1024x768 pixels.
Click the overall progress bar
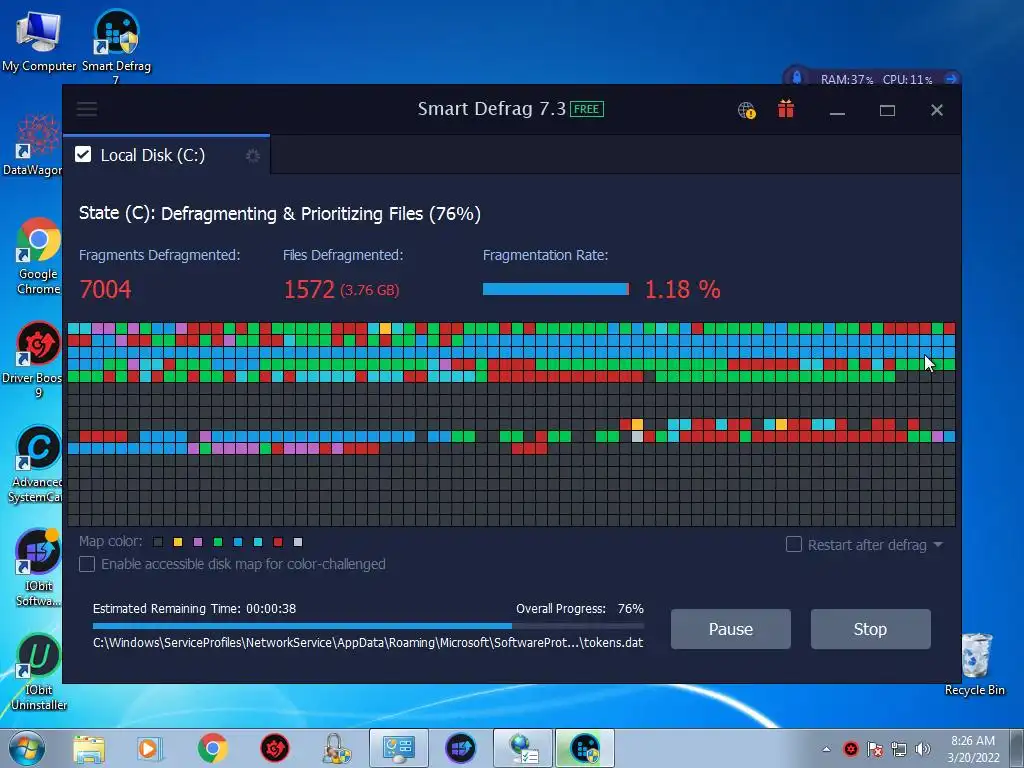(368, 626)
